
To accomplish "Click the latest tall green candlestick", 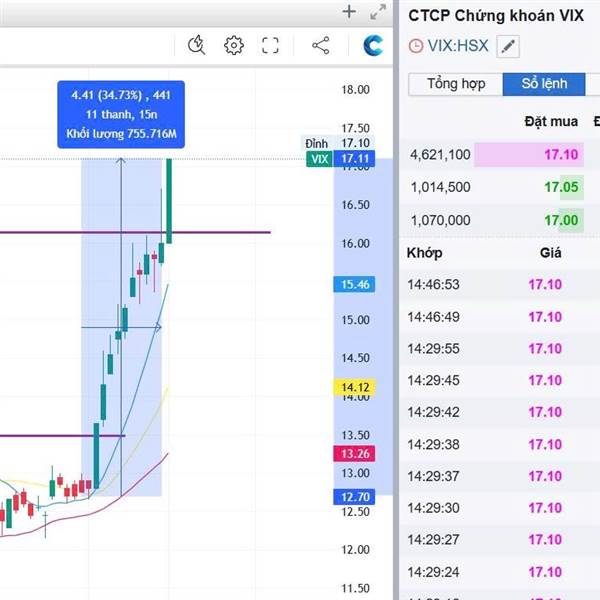I will (169, 201).
